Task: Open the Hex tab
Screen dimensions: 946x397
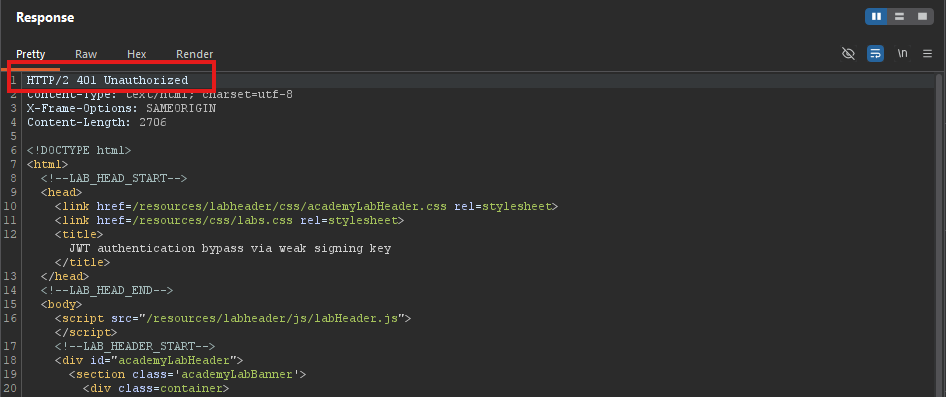Action: click(x=136, y=54)
